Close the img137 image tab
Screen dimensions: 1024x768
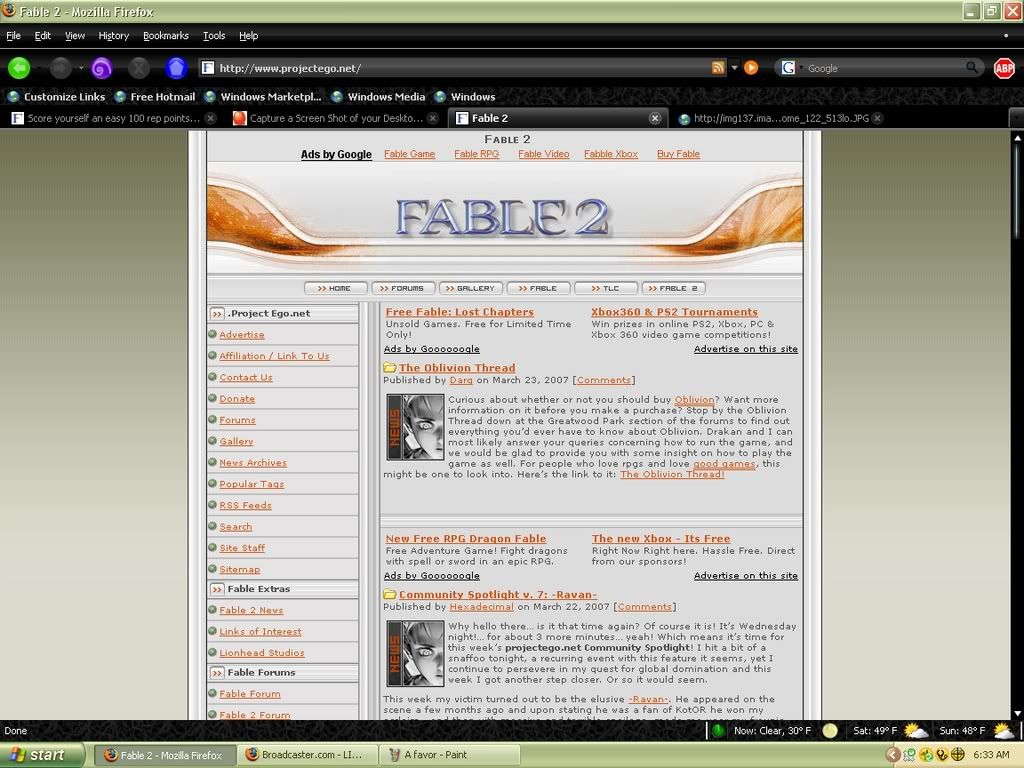tap(877, 118)
